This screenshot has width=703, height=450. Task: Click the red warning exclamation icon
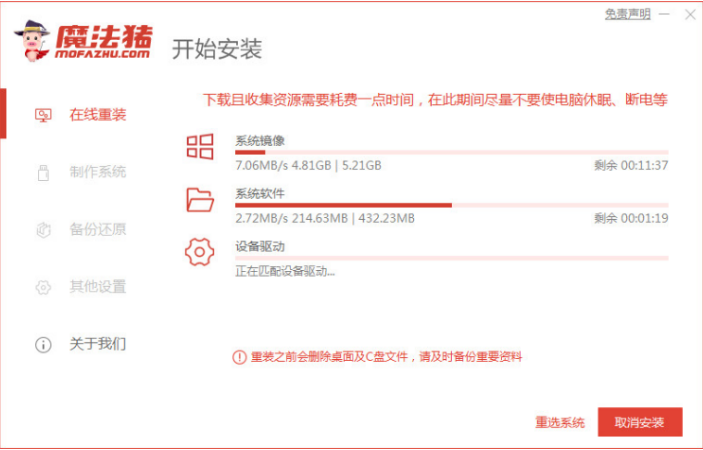(x=239, y=356)
